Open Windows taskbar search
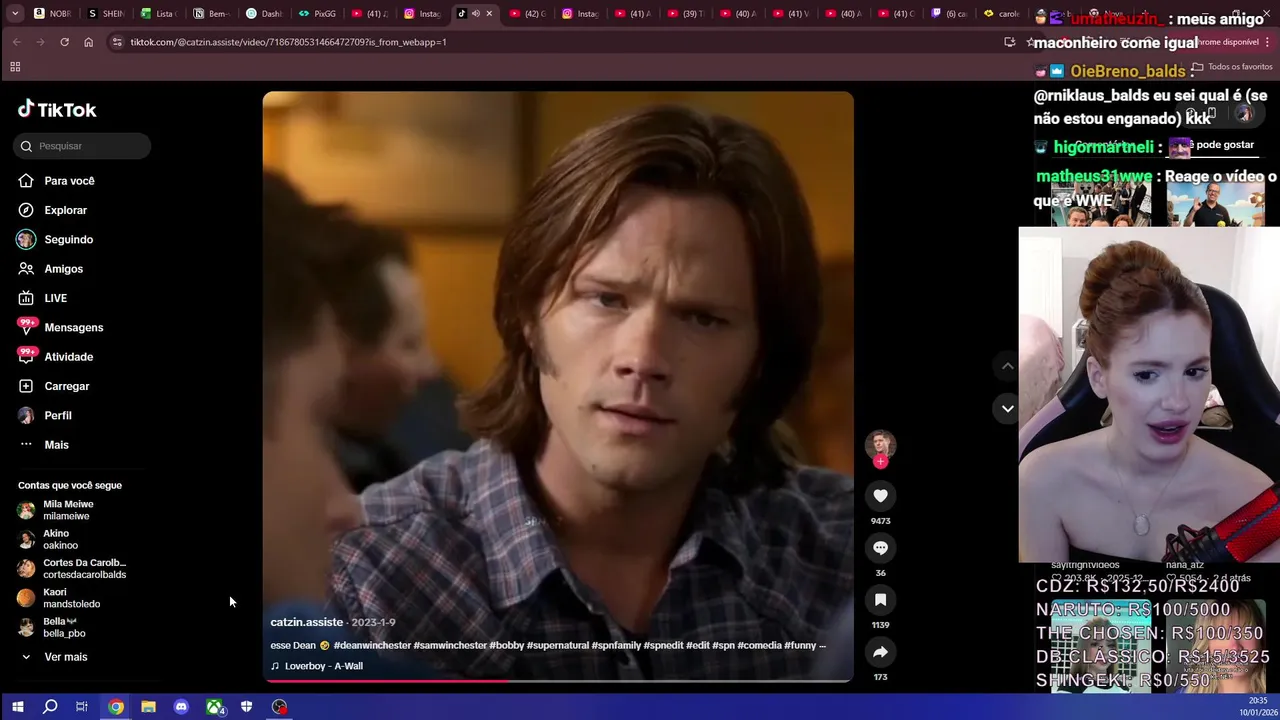 click(50, 707)
